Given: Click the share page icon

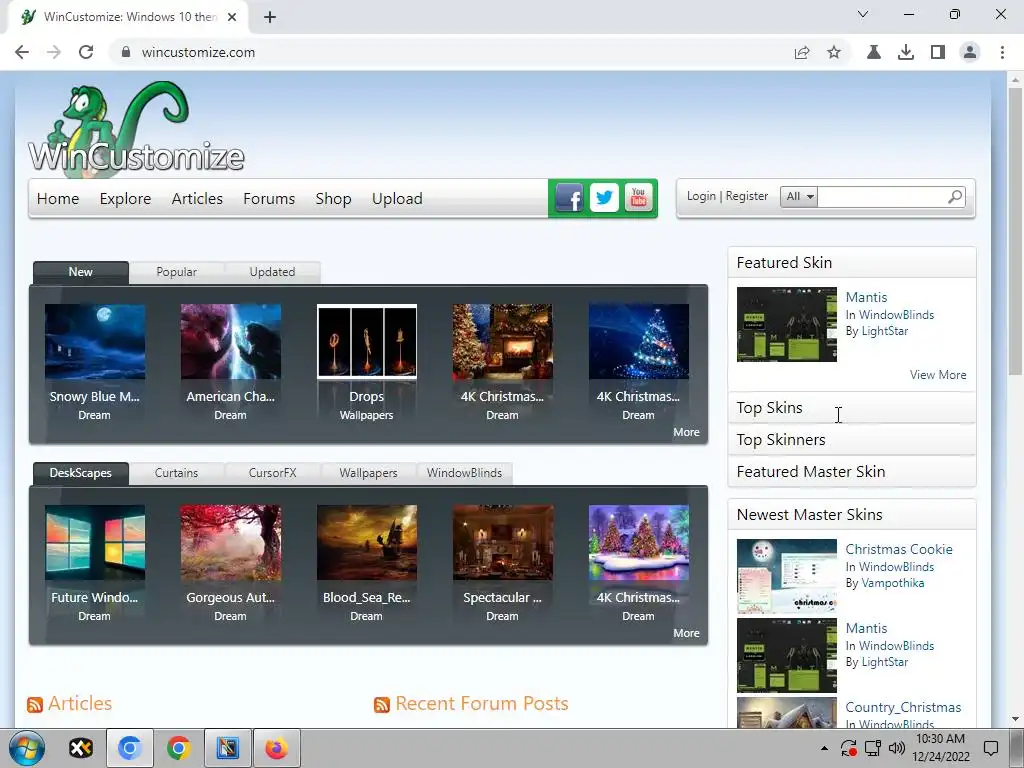Looking at the screenshot, I should [x=802, y=52].
